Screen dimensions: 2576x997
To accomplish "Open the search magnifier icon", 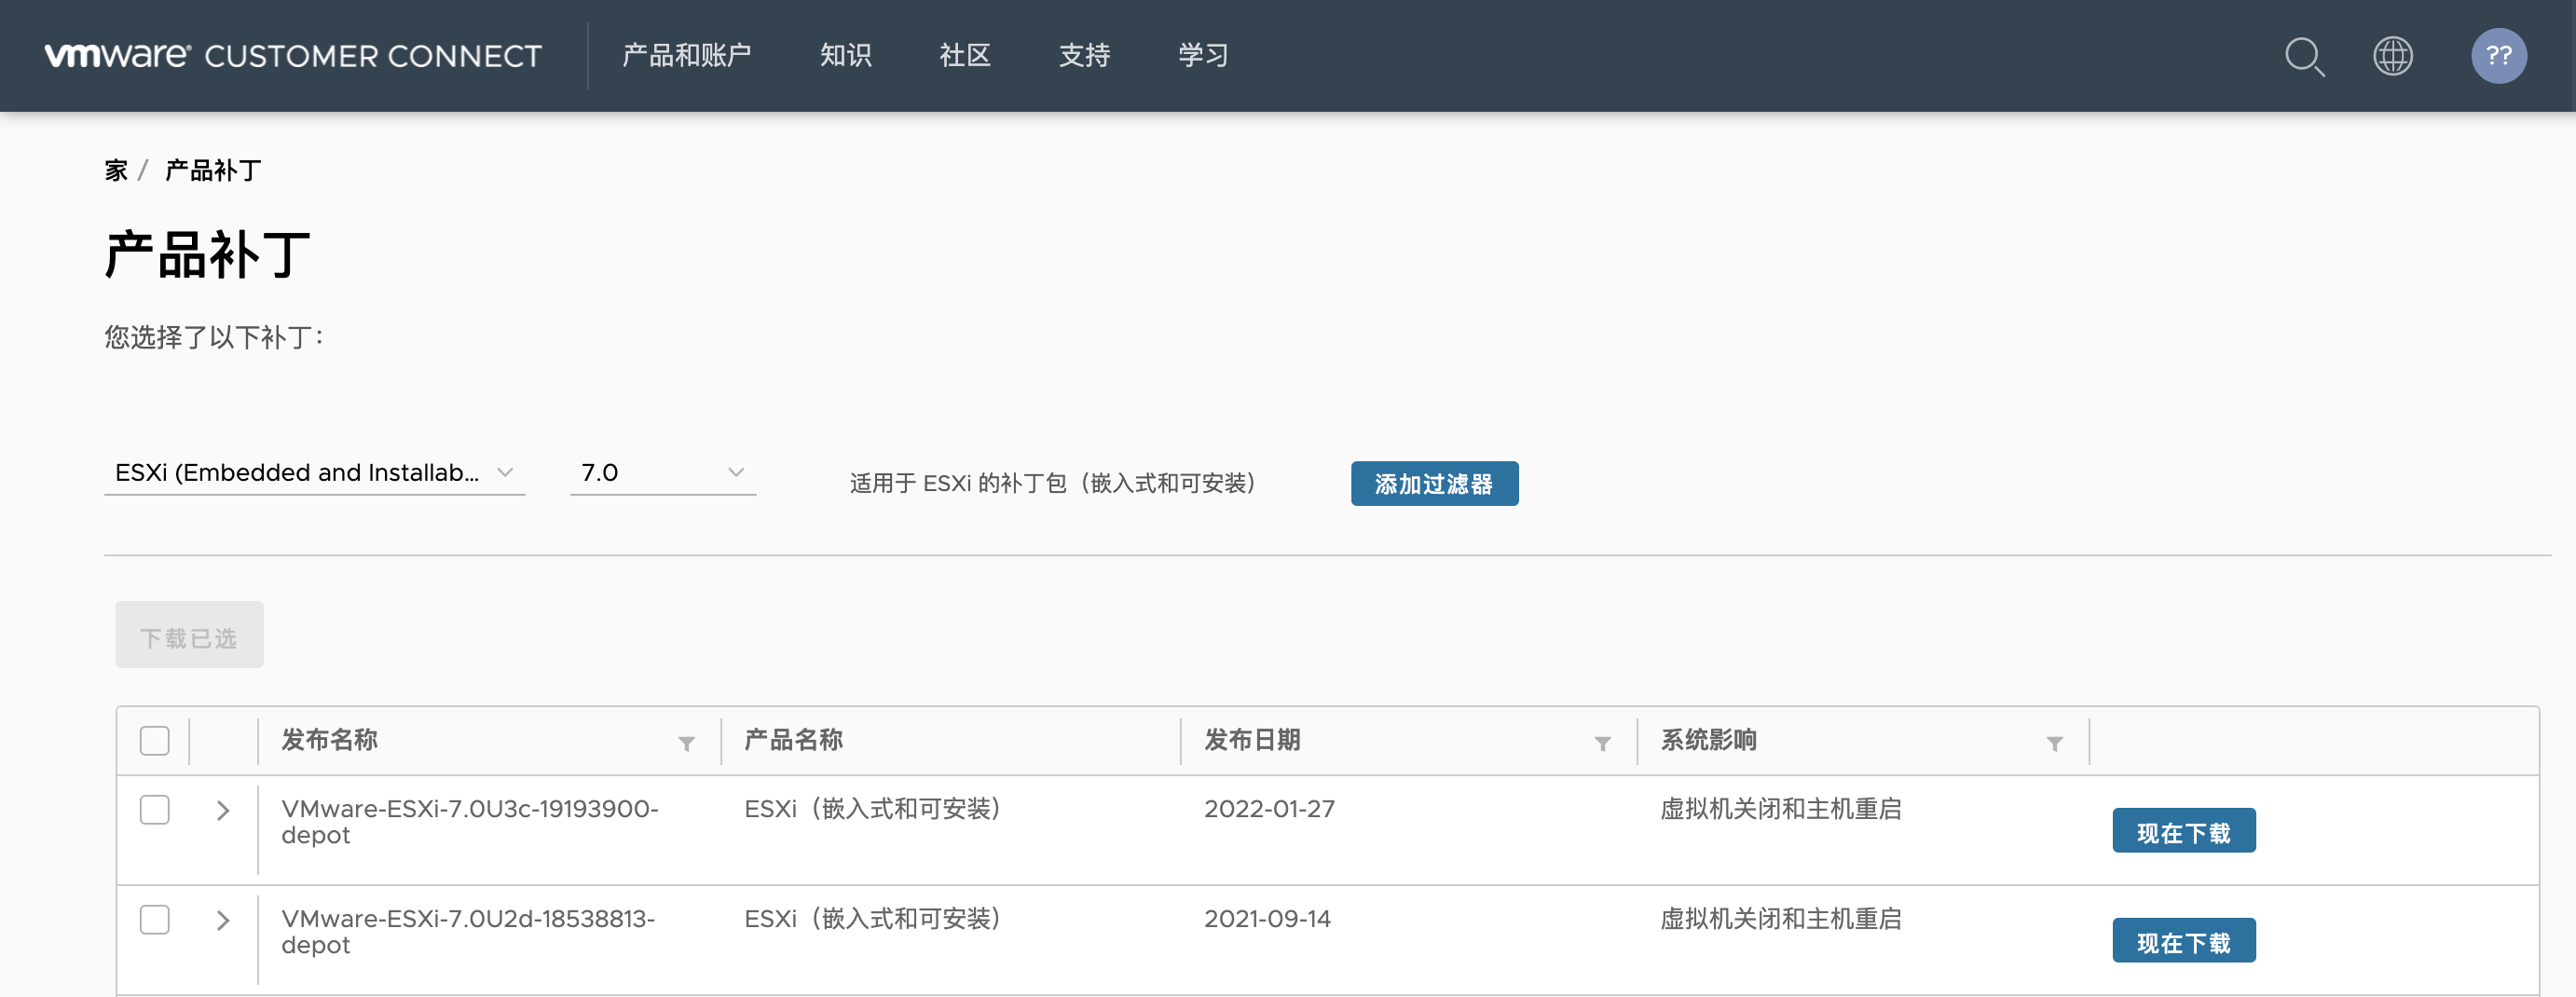I will tap(2304, 56).
